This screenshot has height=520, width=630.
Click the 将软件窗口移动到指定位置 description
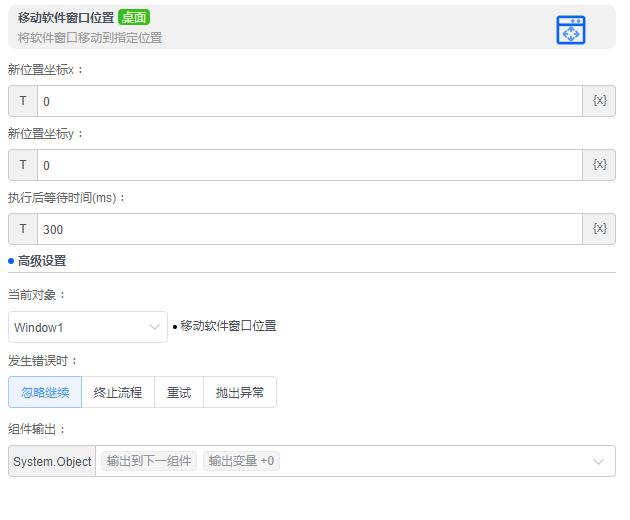click(x=90, y=38)
